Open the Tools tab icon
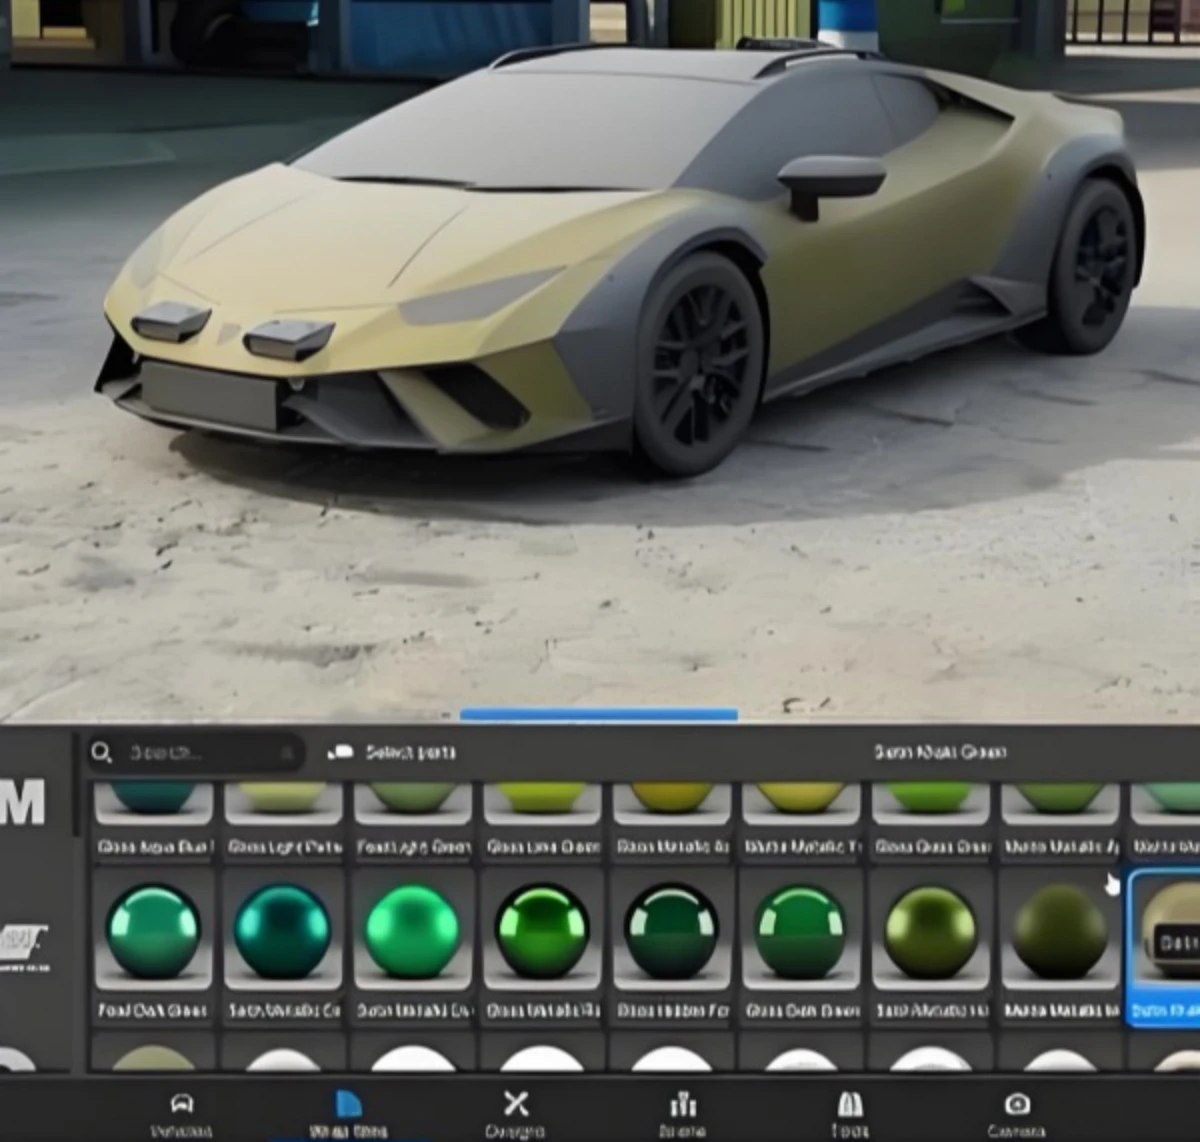1200x1142 pixels. pyautogui.click(x=849, y=1105)
